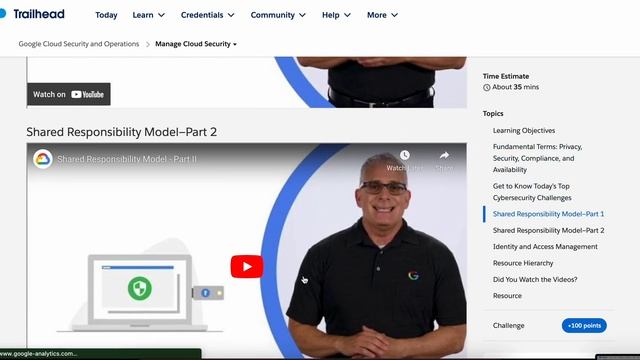Open the Today nav item
640x360 pixels.
106,15
